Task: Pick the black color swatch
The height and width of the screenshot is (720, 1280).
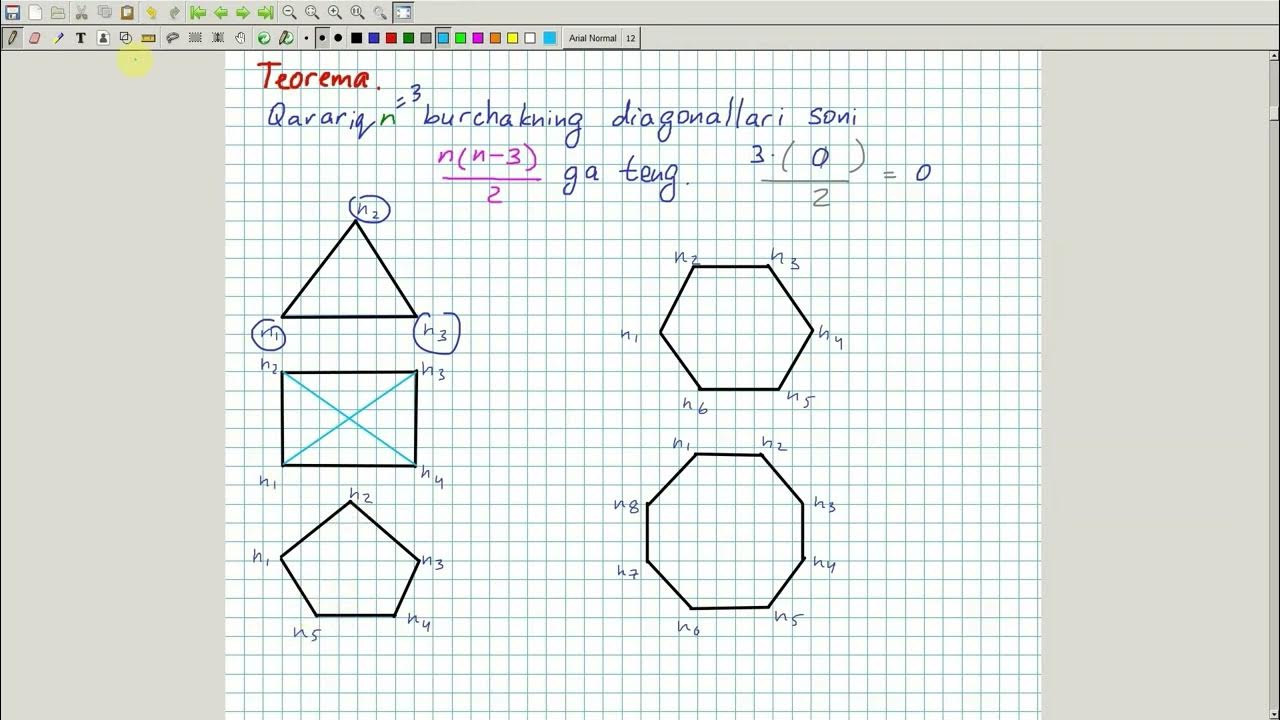Action: (356, 38)
